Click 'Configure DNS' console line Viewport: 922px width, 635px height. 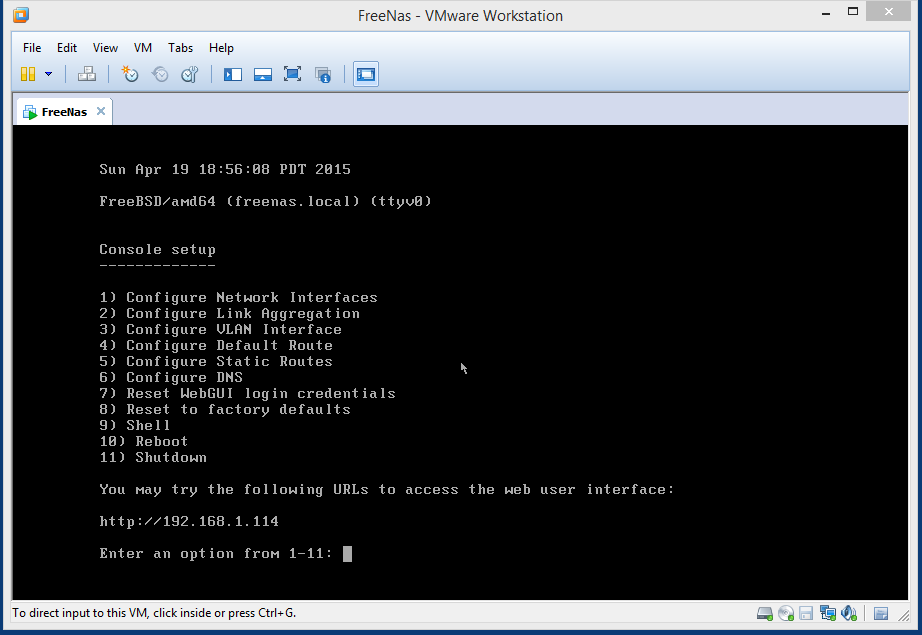click(x=171, y=377)
